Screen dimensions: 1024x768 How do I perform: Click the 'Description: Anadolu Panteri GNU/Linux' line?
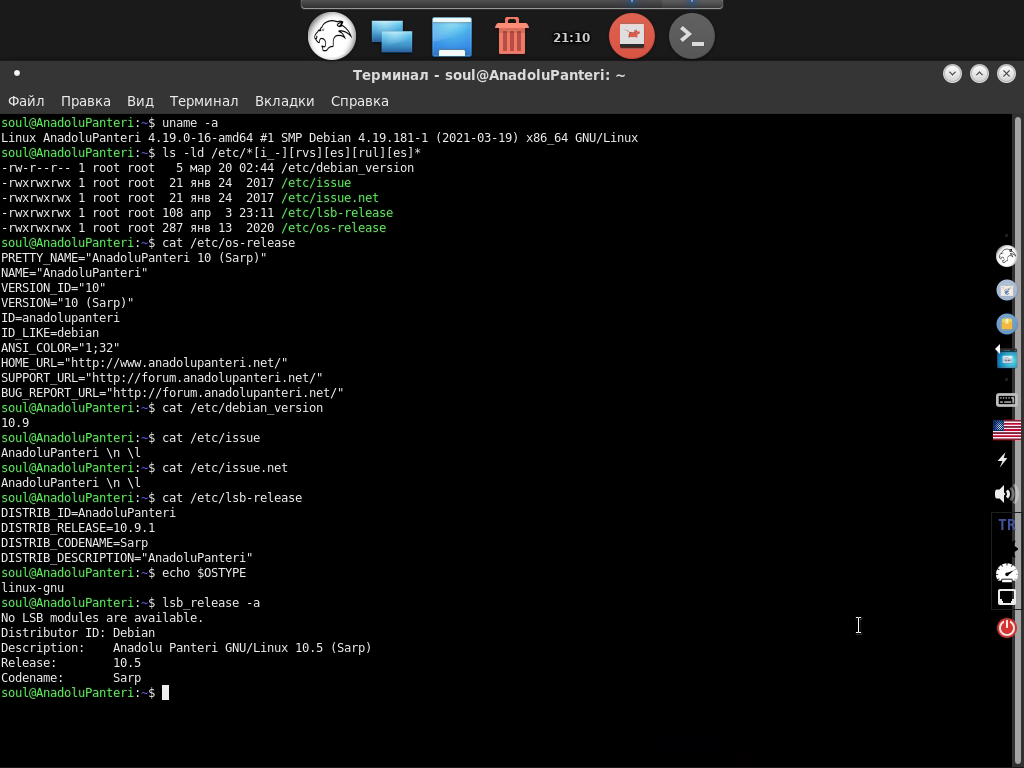click(186, 648)
